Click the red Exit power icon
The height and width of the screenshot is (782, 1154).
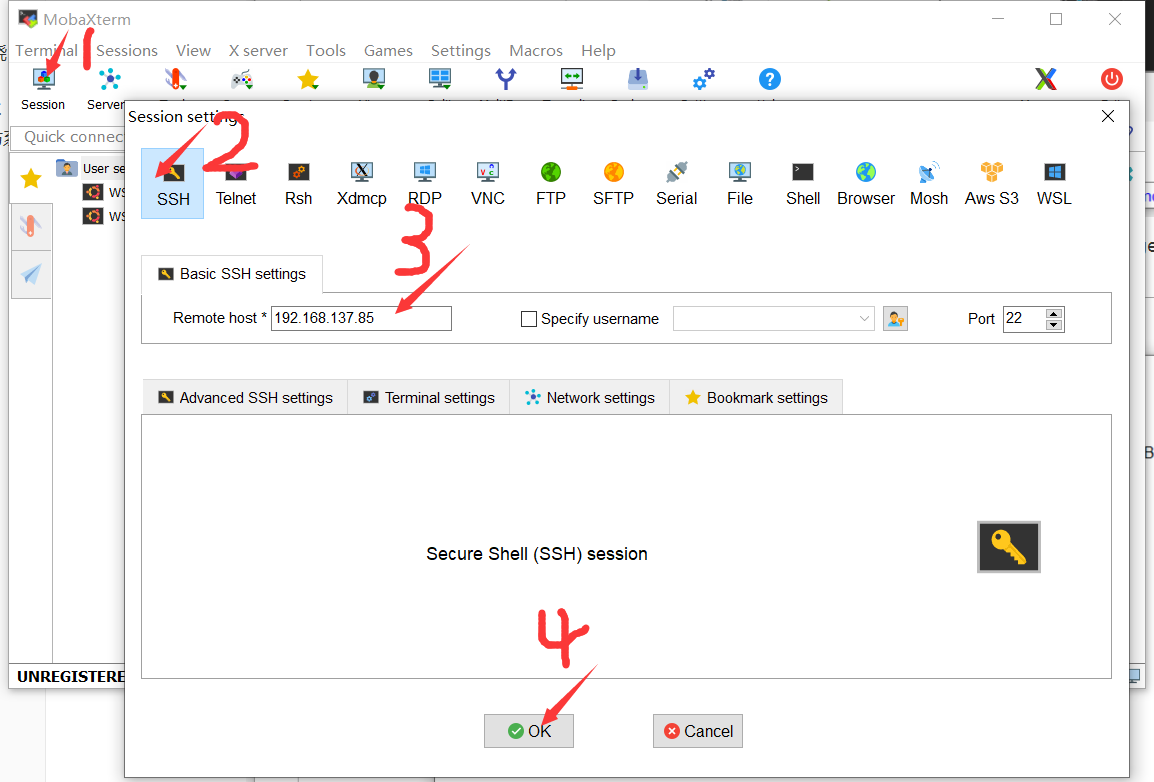tap(1111, 79)
